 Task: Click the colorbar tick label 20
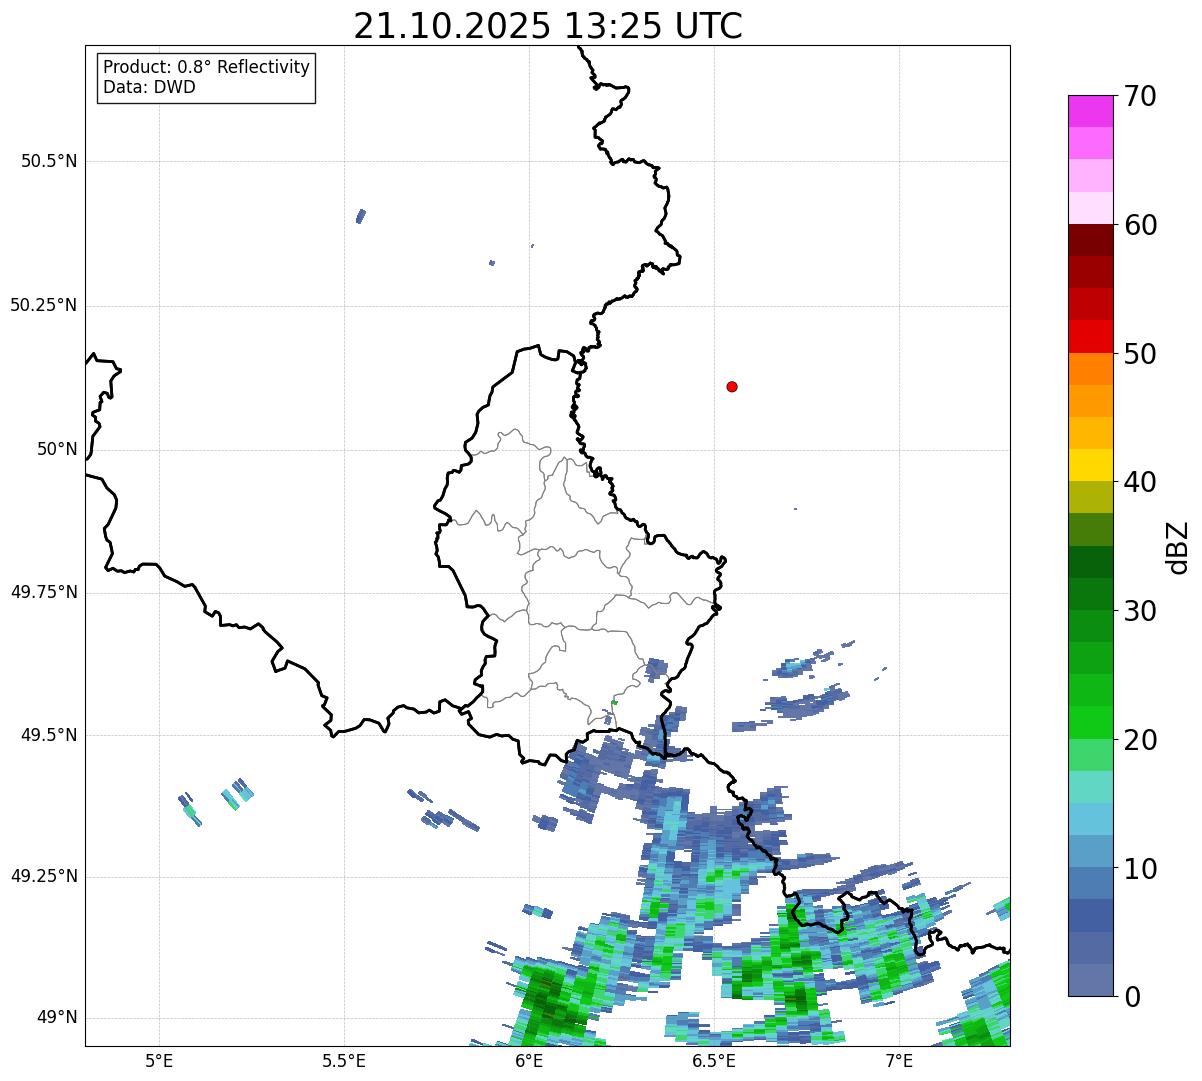1140,740
